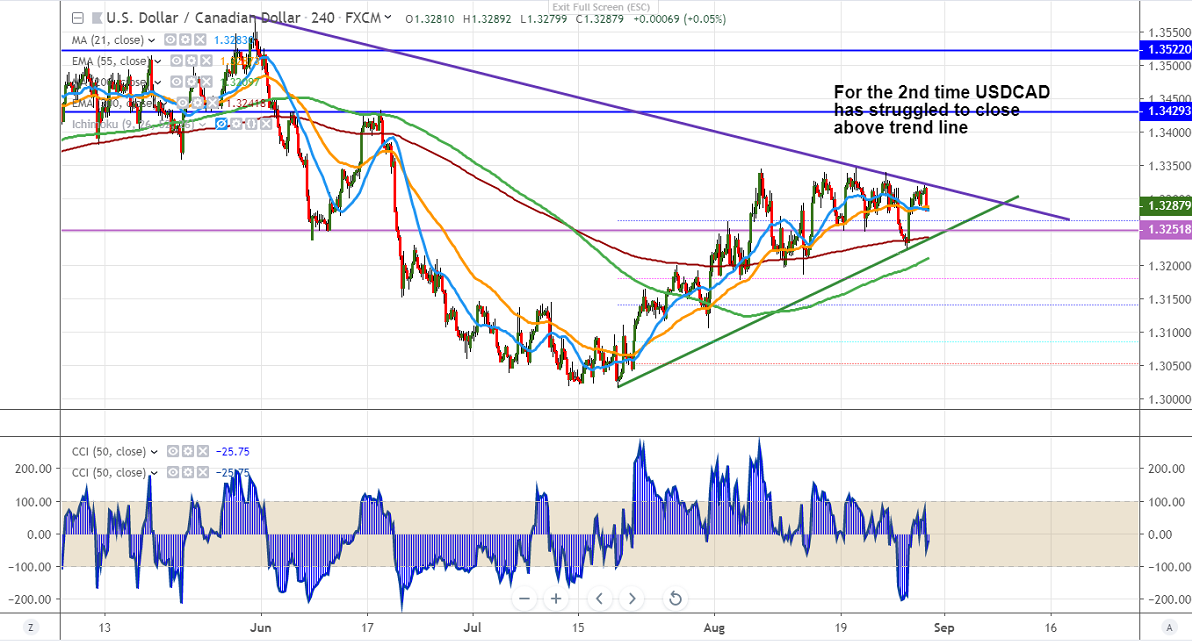
Task: Move the chart right with the forward arrow
Action: pos(632,599)
